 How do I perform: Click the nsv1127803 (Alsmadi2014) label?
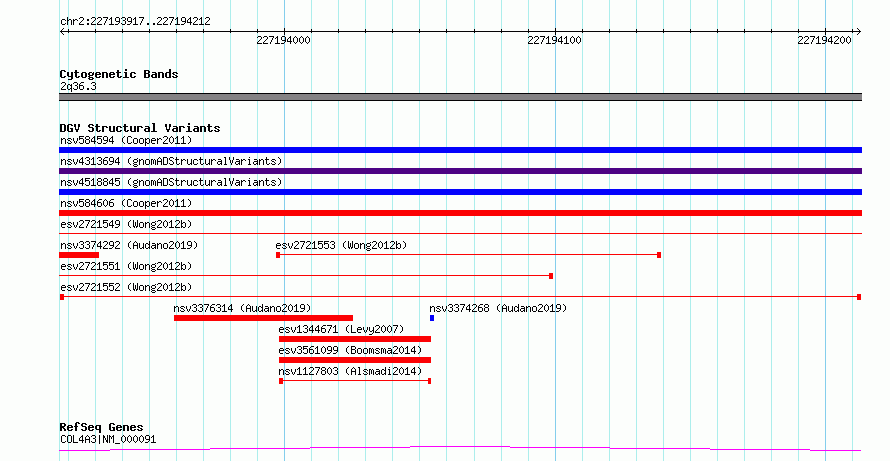(x=350, y=371)
